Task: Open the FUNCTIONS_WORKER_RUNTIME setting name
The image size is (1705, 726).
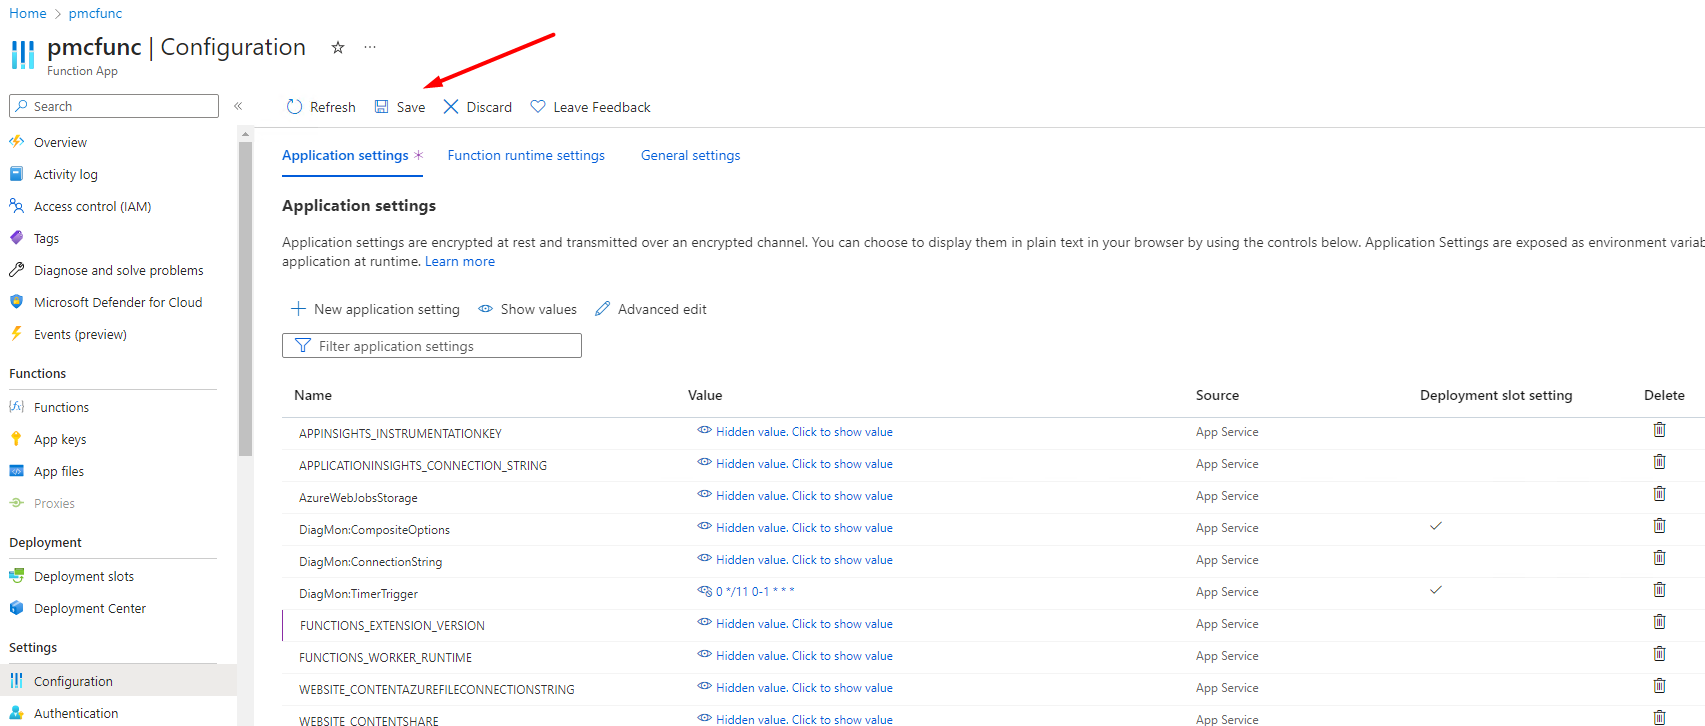Action: tap(385, 658)
